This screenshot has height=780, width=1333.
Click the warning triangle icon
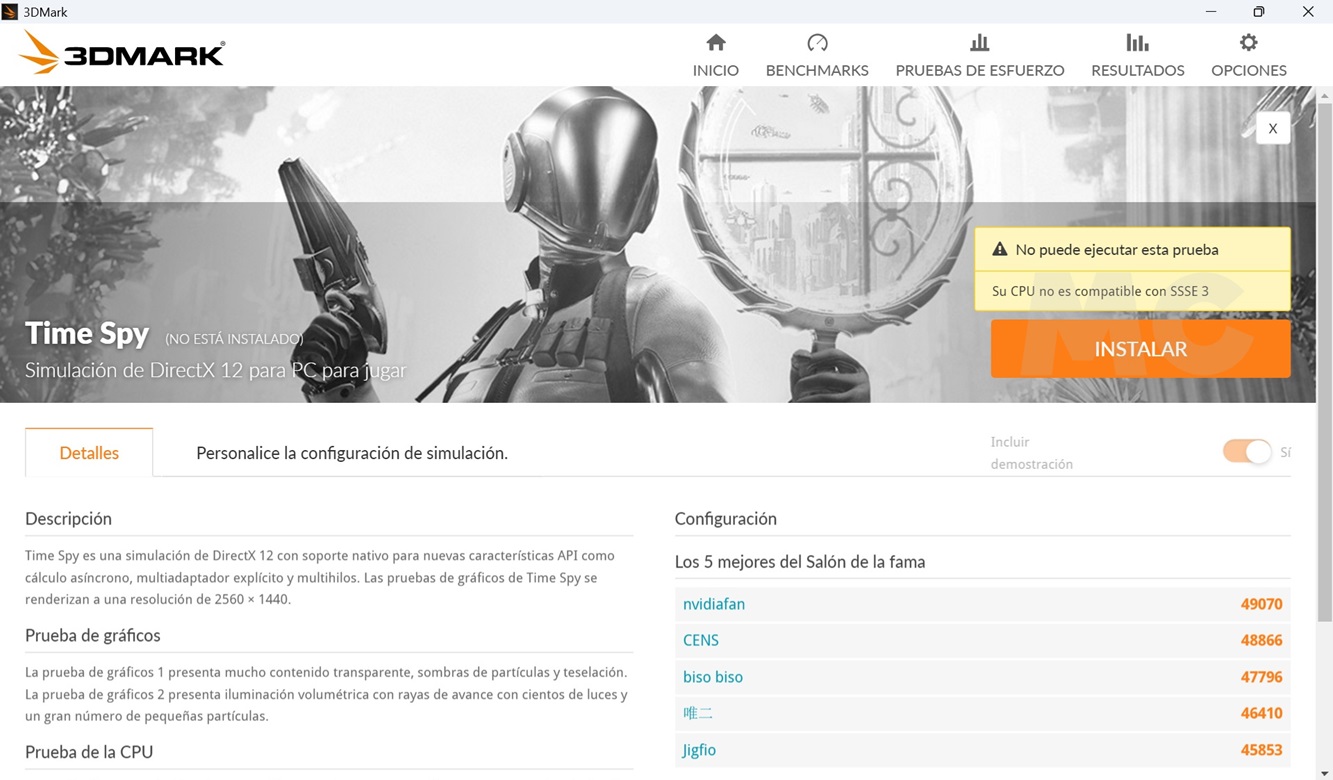999,250
